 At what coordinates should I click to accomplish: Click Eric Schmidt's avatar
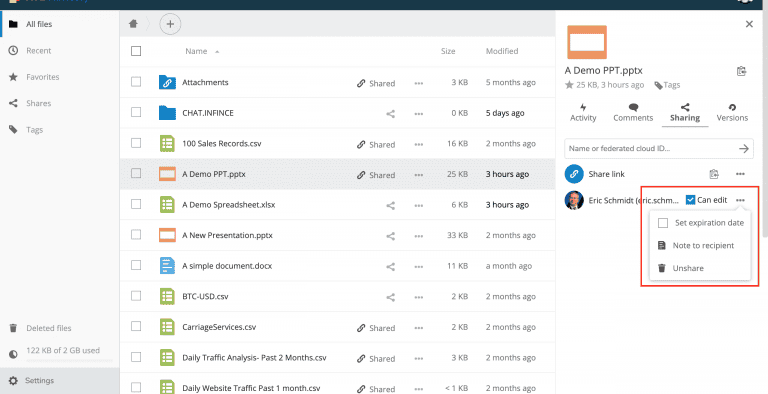pos(574,200)
